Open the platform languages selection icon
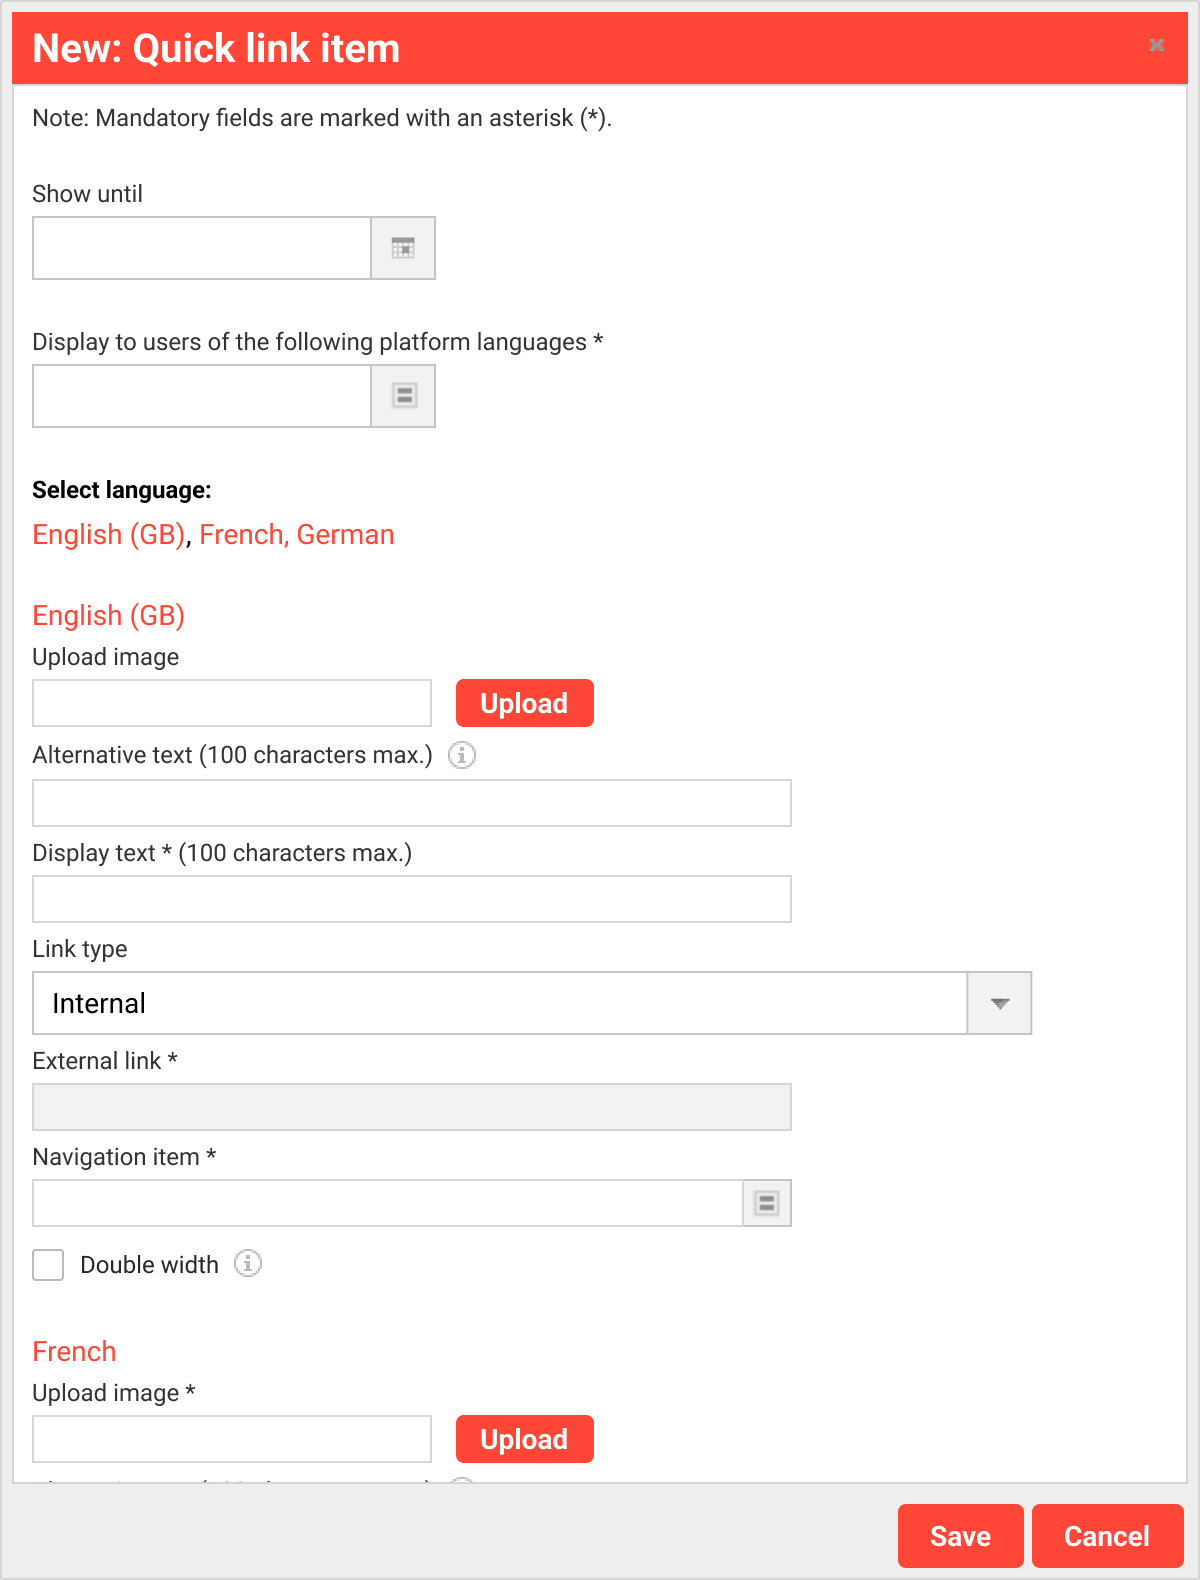The image size is (1200, 1580). (x=403, y=396)
